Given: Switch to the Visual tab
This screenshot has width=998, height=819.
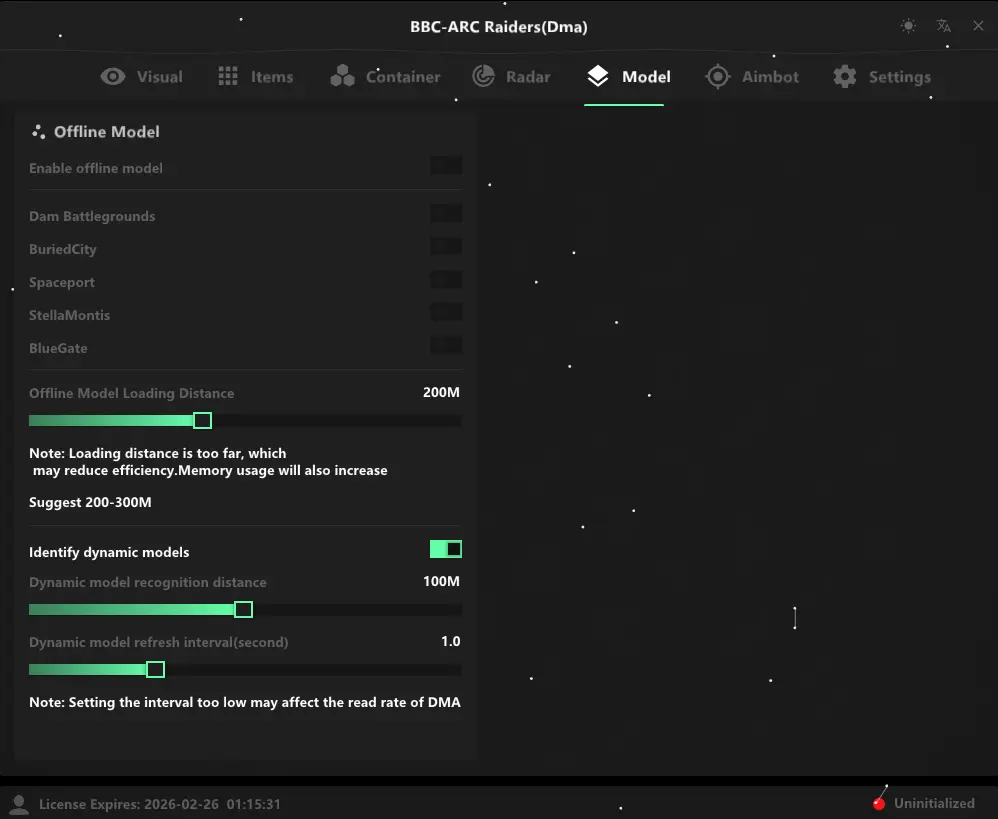Looking at the screenshot, I should pos(142,76).
